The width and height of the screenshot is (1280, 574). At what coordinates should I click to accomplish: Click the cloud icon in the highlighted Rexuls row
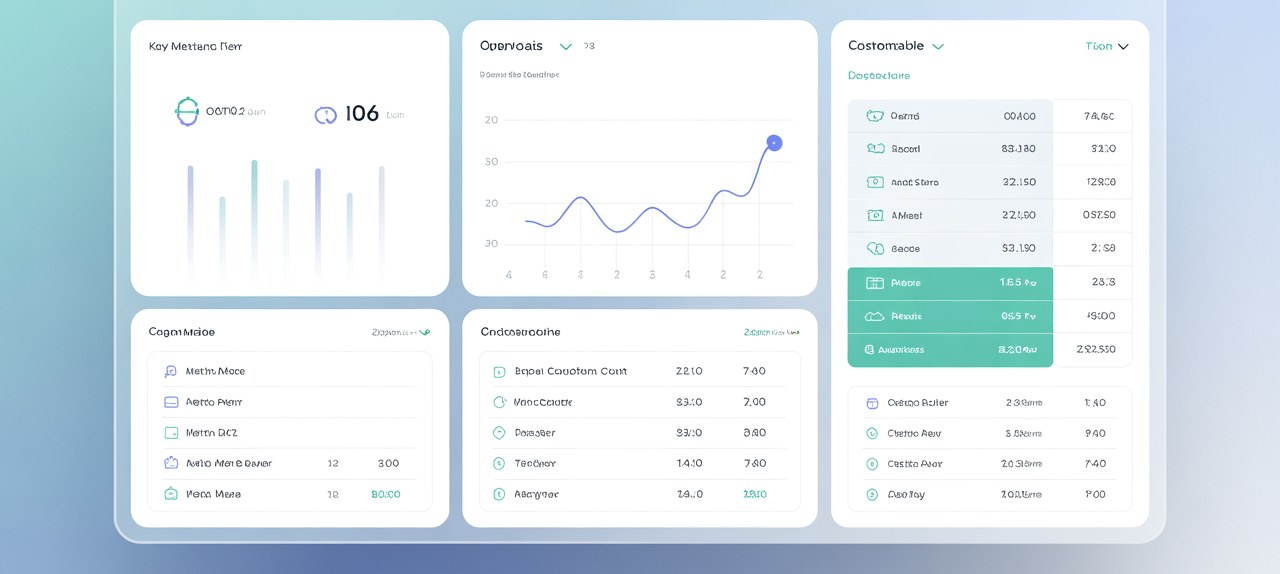[x=874, y=316]
